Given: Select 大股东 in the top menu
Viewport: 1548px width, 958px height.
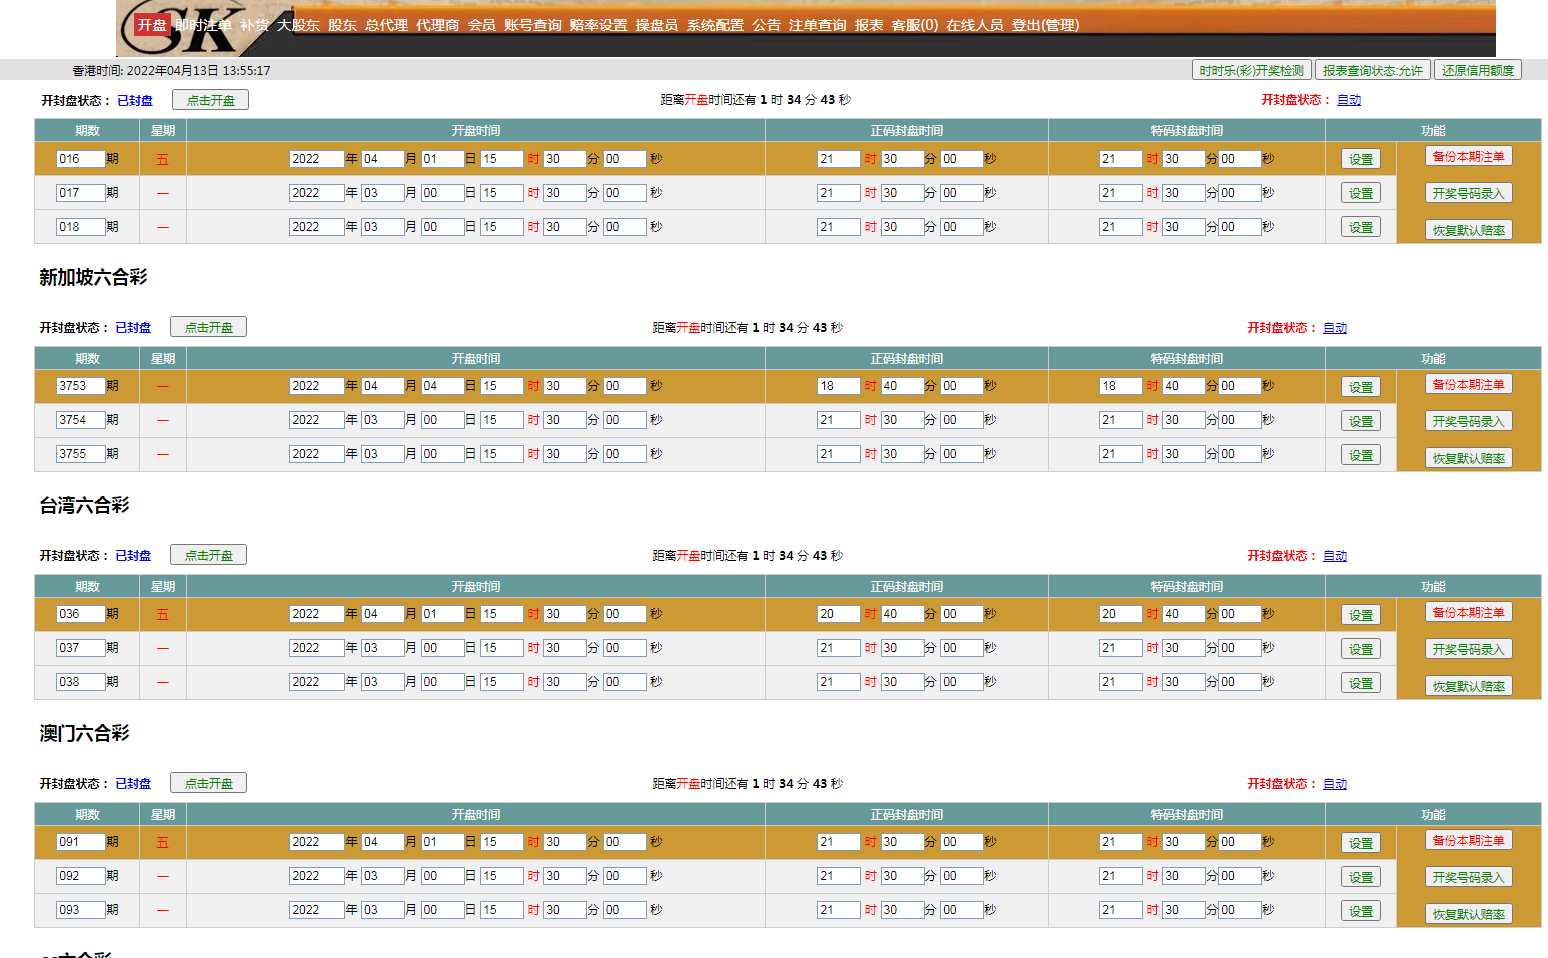Looking at the screenshot, I should click(x=298, y=25).
